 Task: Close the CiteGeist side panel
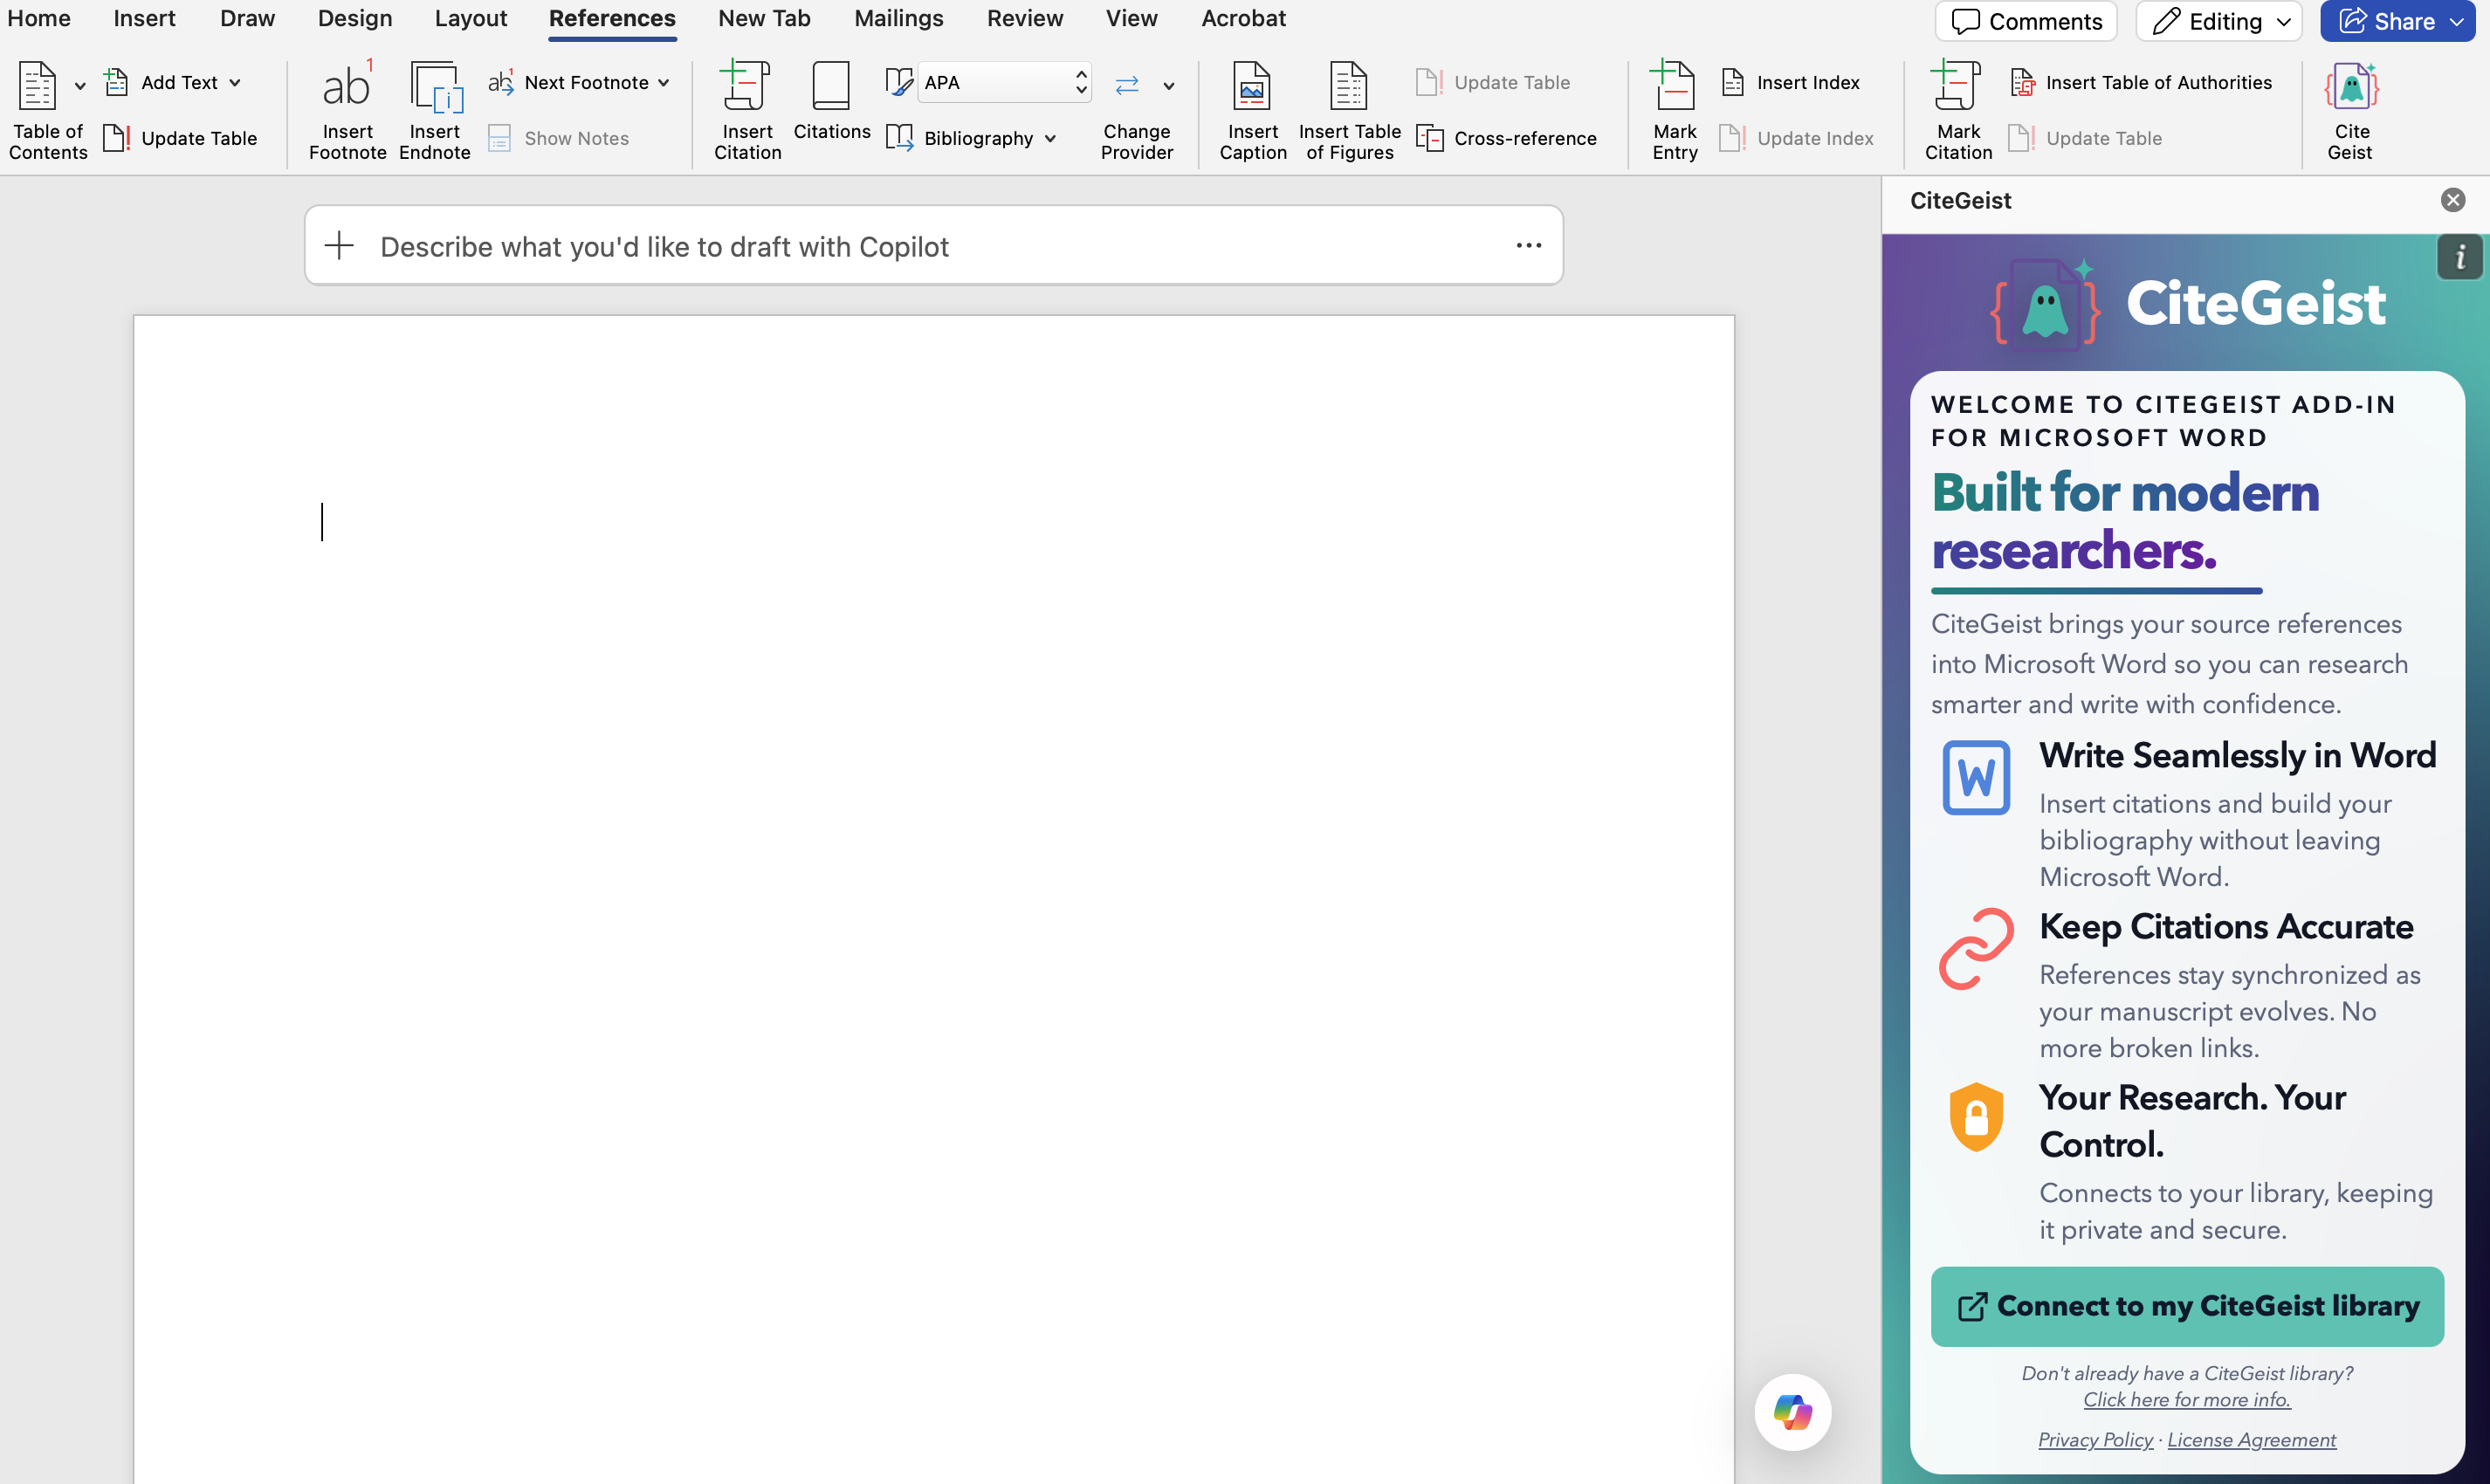[x=2452, y=200]
